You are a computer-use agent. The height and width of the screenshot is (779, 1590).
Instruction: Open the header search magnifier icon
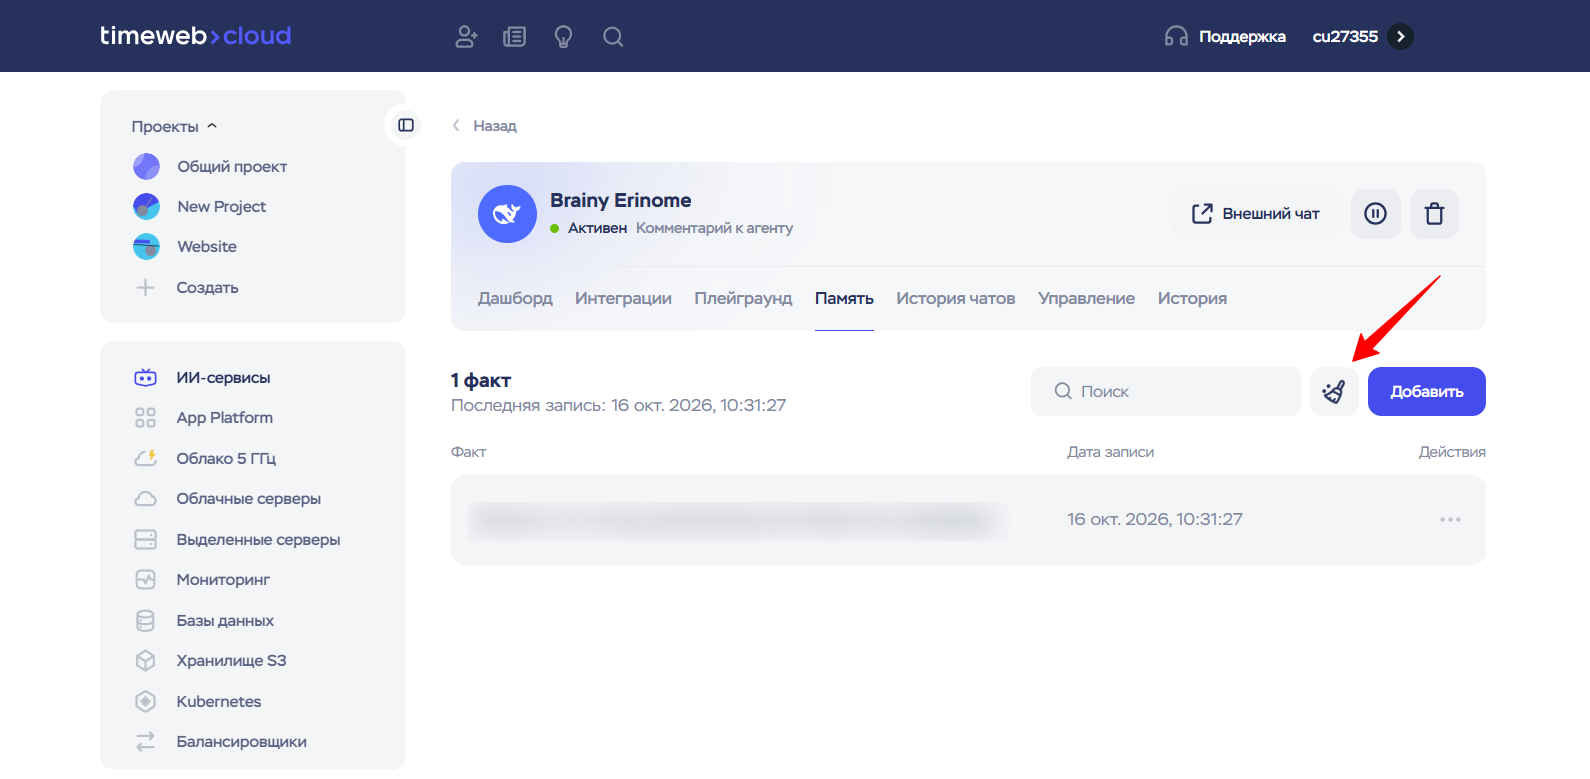coord(613,37)
